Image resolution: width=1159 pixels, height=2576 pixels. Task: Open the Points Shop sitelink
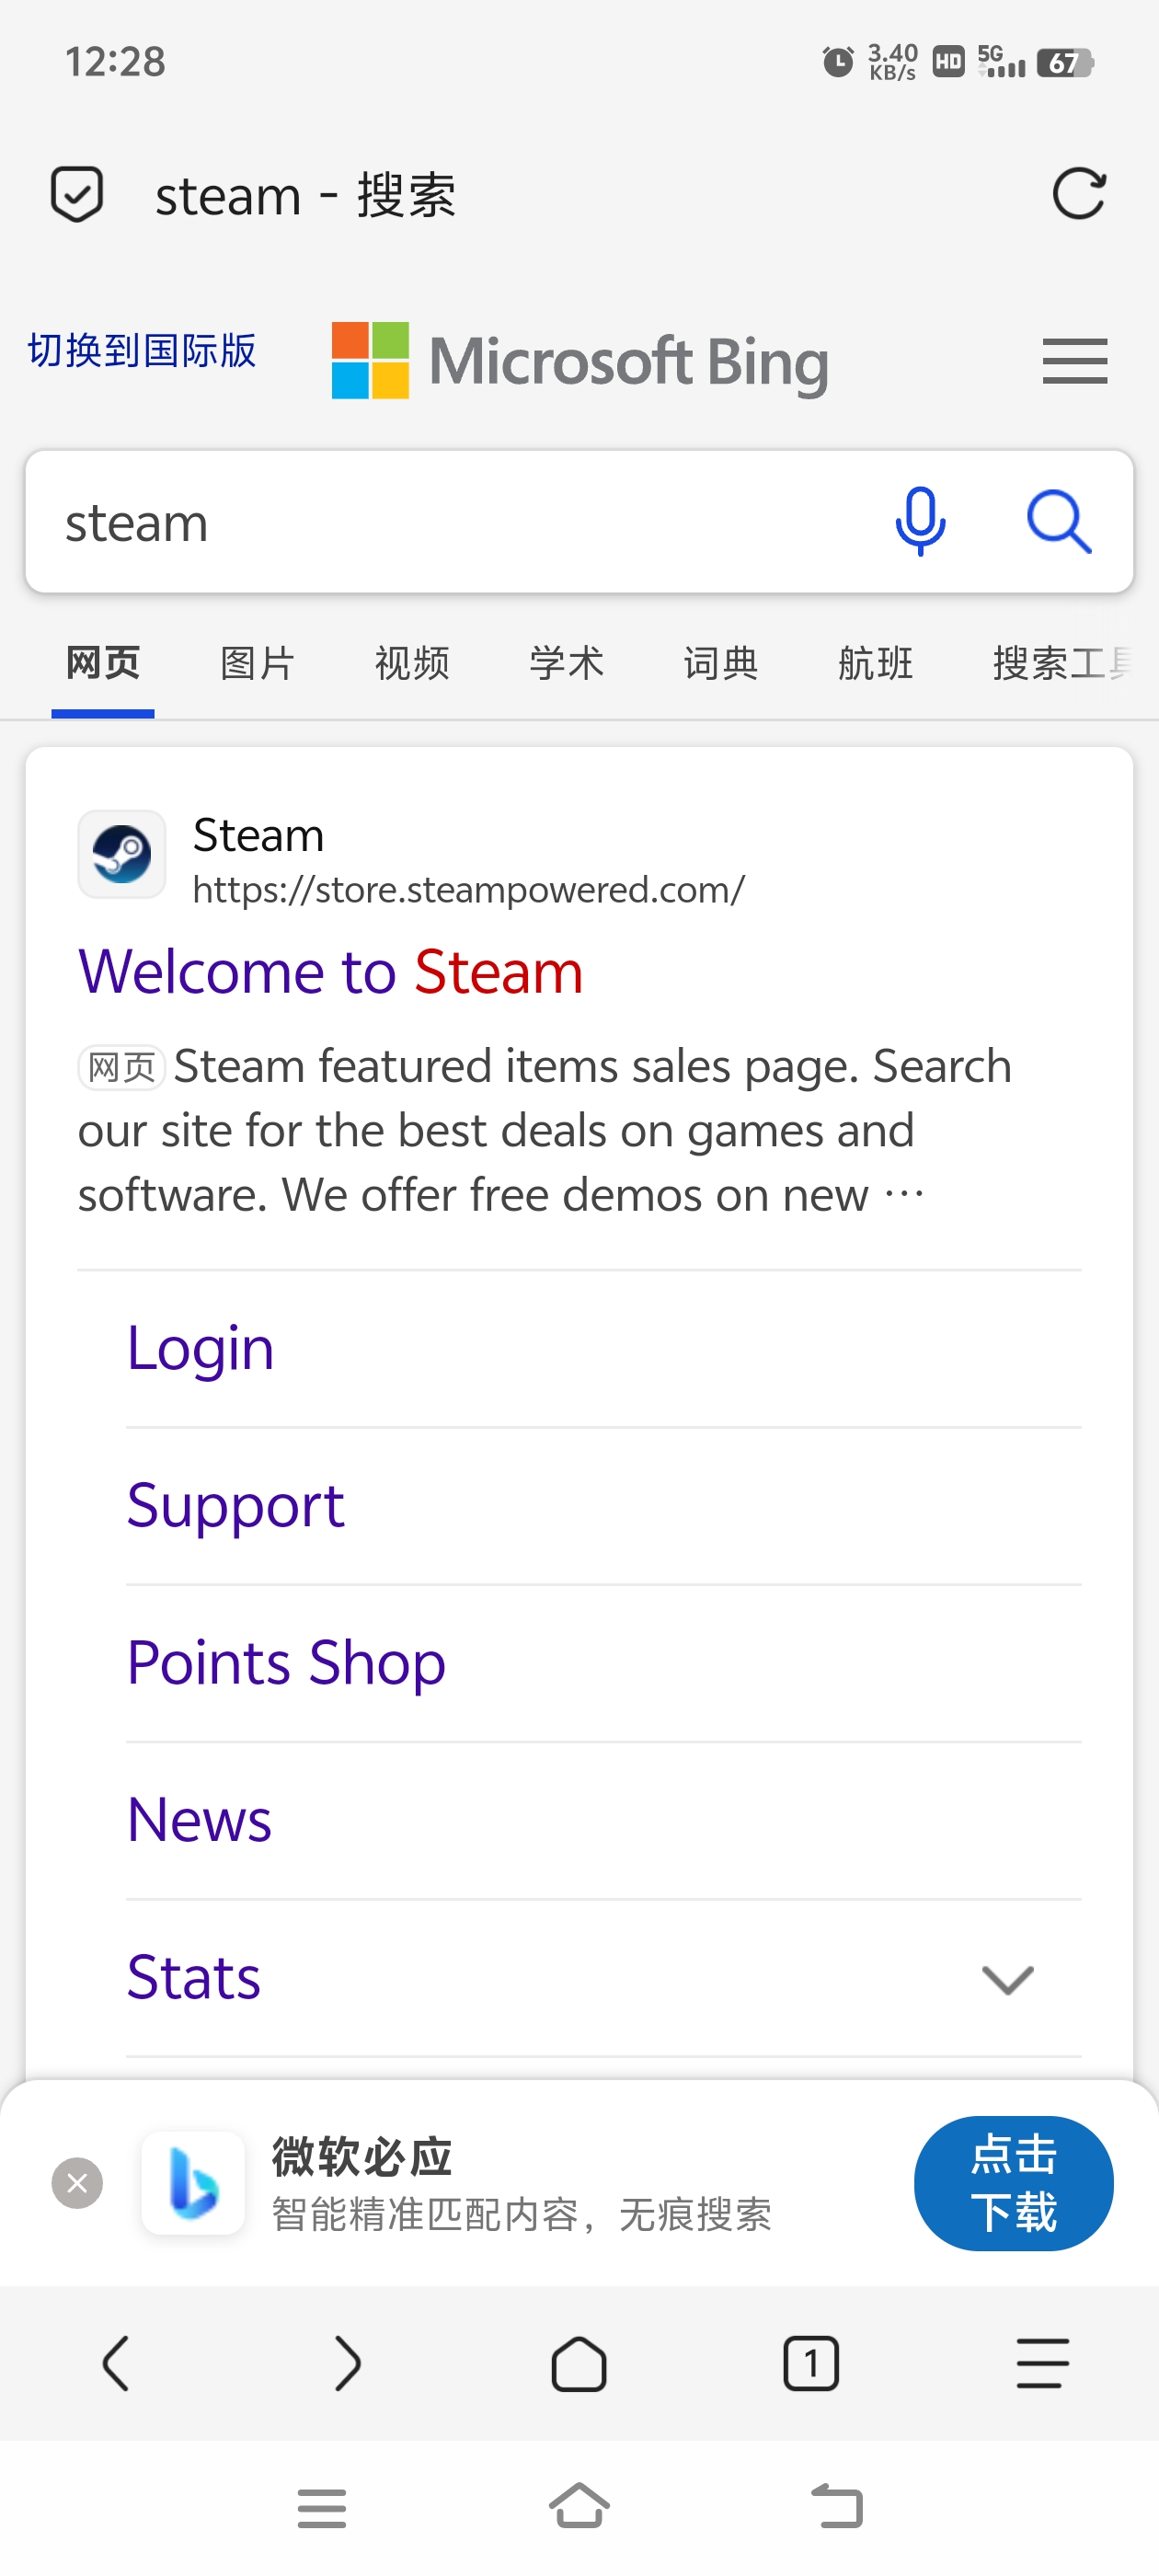coord(286,1663)
